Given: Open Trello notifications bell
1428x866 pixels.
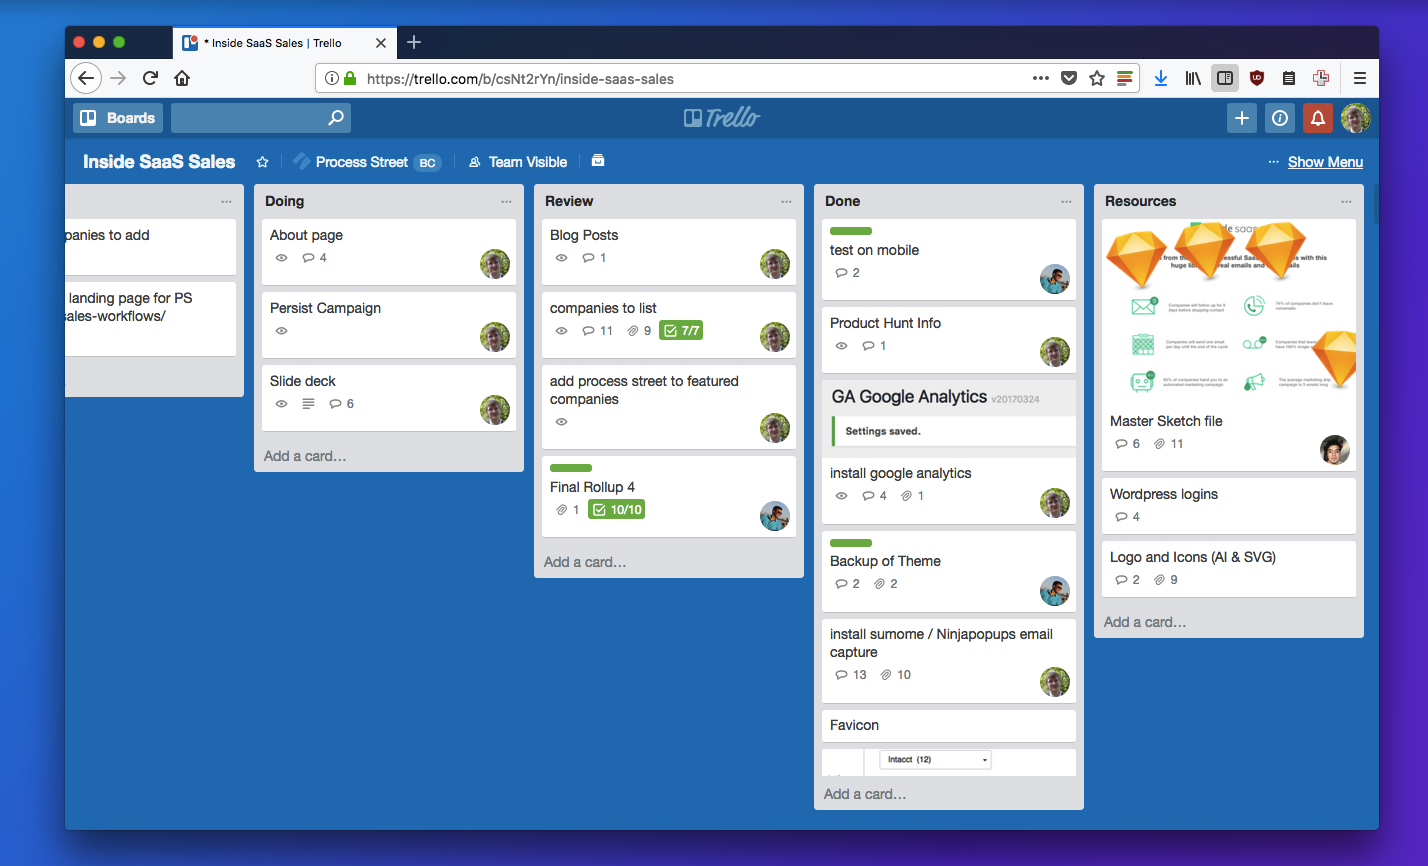Looking at the screenshot, I should click(1318, 118).
